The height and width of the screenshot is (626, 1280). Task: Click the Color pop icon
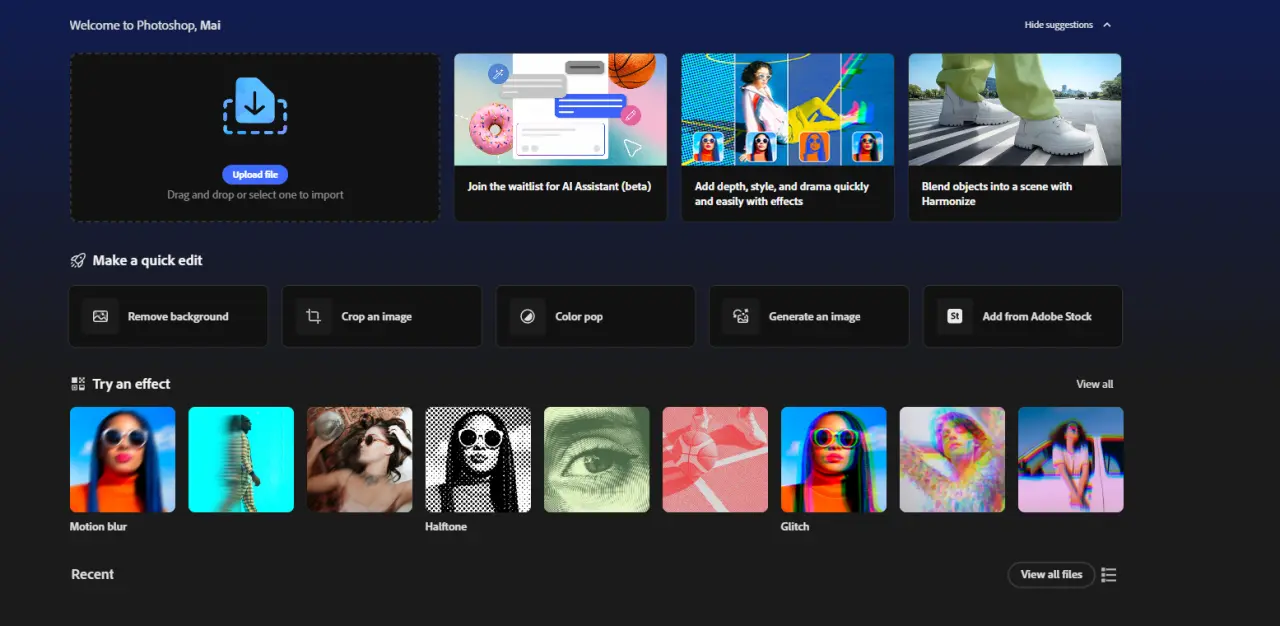coord(527,316)
